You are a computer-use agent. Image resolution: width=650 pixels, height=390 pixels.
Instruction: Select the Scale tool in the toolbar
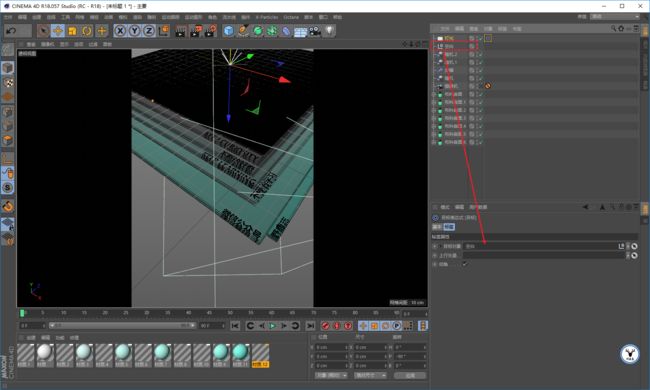click(x=73, y=31)
